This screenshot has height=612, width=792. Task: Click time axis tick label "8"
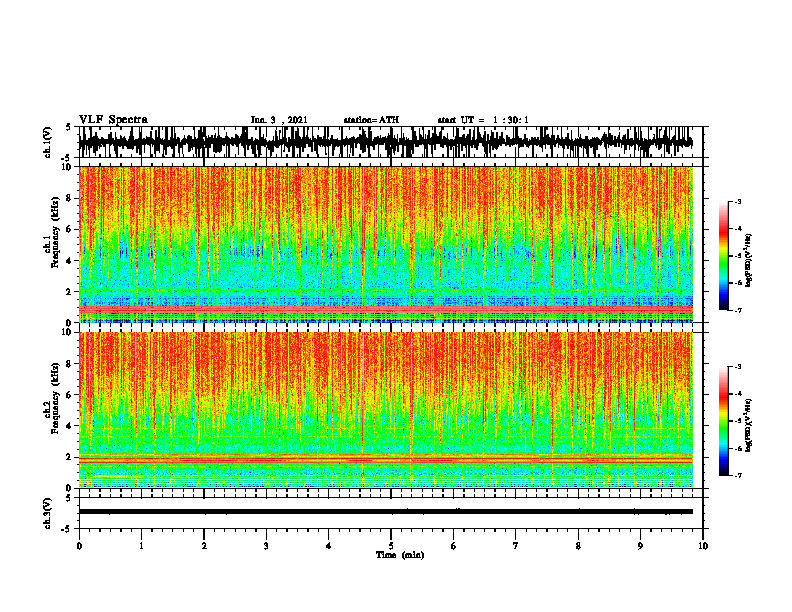point(578,546)
